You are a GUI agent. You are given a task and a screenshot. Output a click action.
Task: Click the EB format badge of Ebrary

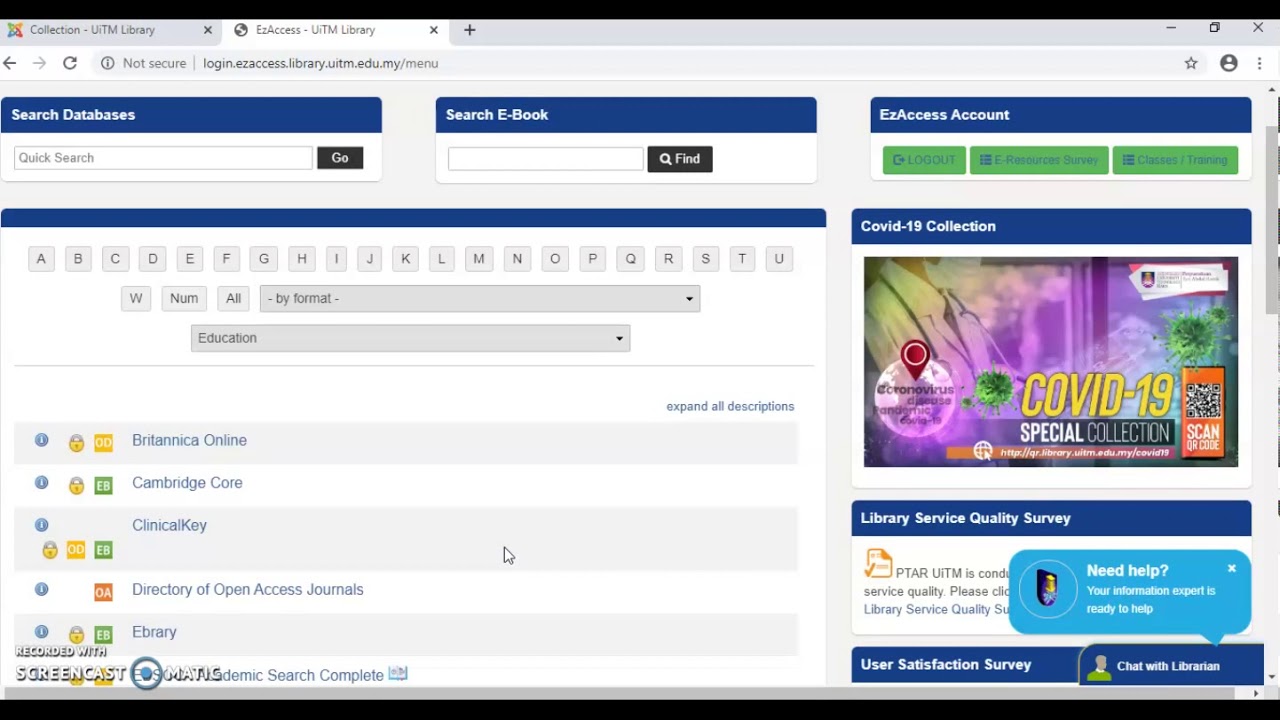pyautogui.click(x=103, y=635)
